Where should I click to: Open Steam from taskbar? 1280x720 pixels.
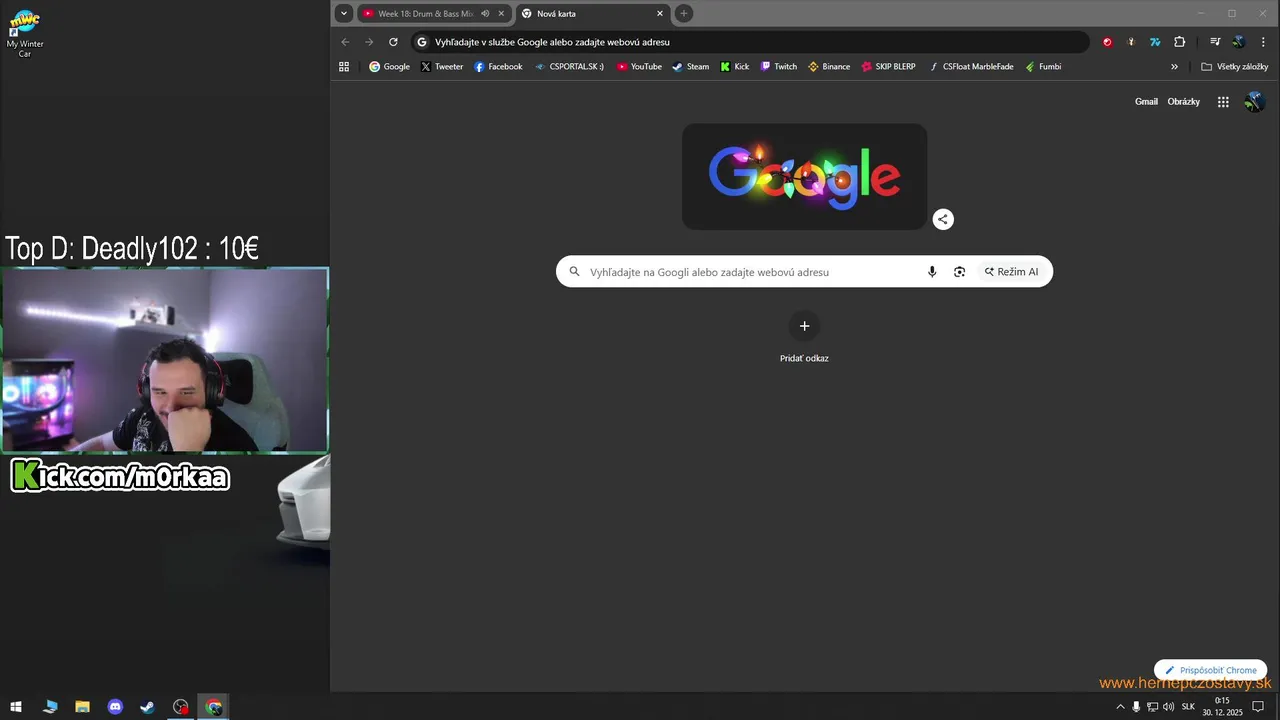(147, 707)
